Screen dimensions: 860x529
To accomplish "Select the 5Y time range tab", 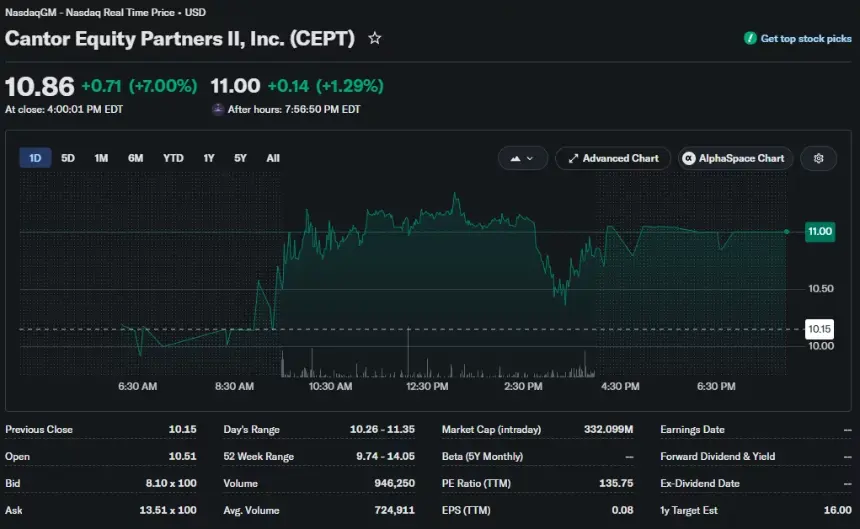I will (240, 158).
